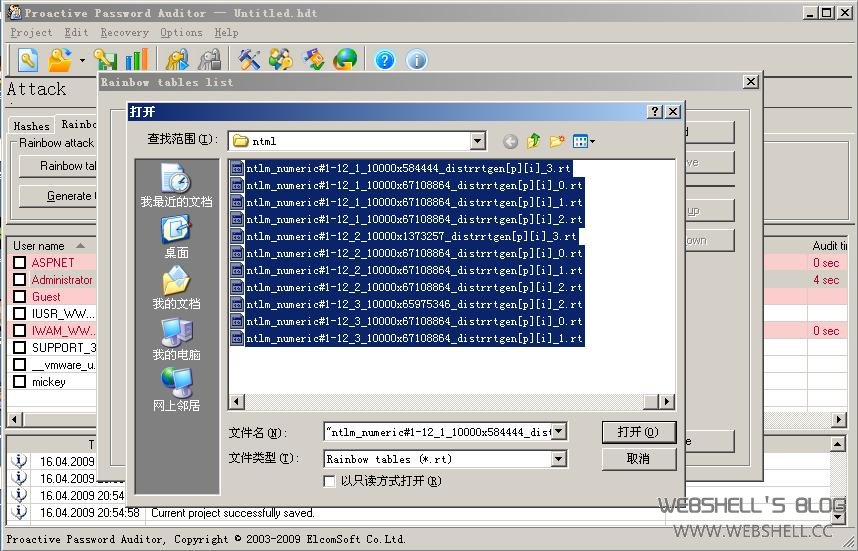Open the Recovery menu
This screenshot has width=858, height=551.
click(x=124, y=32)
